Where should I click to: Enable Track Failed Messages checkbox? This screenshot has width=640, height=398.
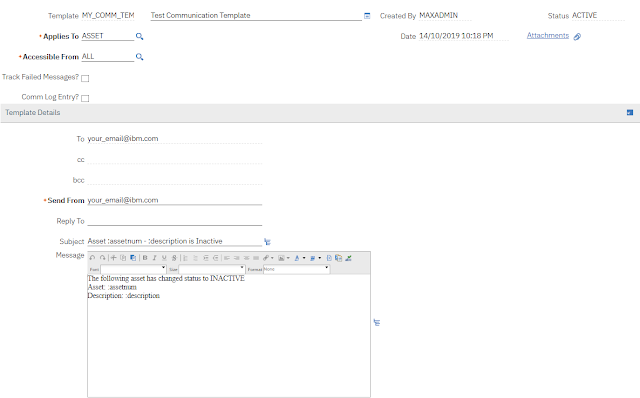(85, 78)
